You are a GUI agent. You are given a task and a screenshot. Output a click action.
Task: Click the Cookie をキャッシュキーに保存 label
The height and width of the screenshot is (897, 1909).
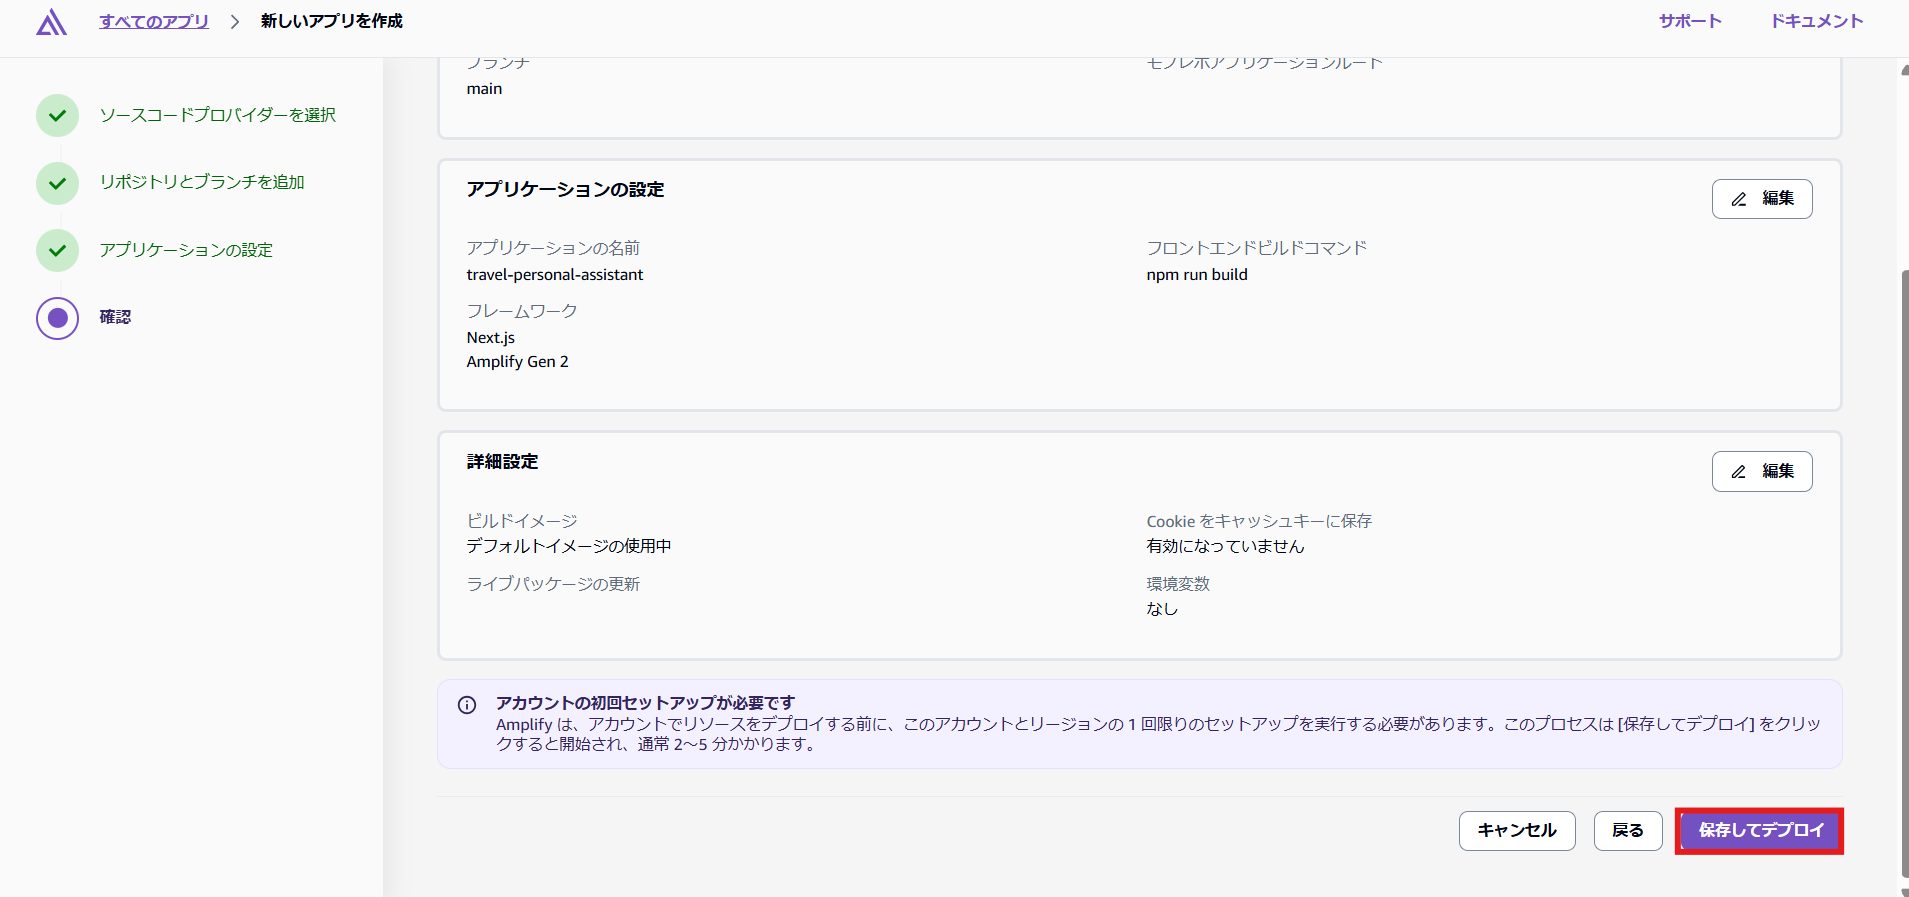[x=1259, y=521]
